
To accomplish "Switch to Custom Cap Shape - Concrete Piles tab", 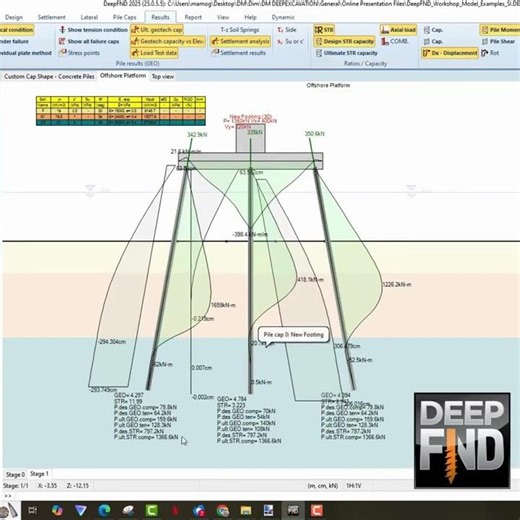I will coord(49,77).
